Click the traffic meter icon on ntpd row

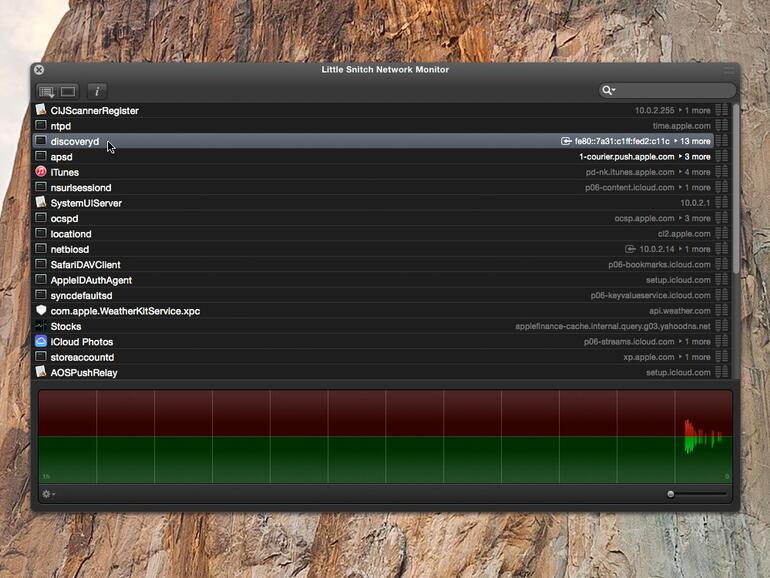pos(721,126)
